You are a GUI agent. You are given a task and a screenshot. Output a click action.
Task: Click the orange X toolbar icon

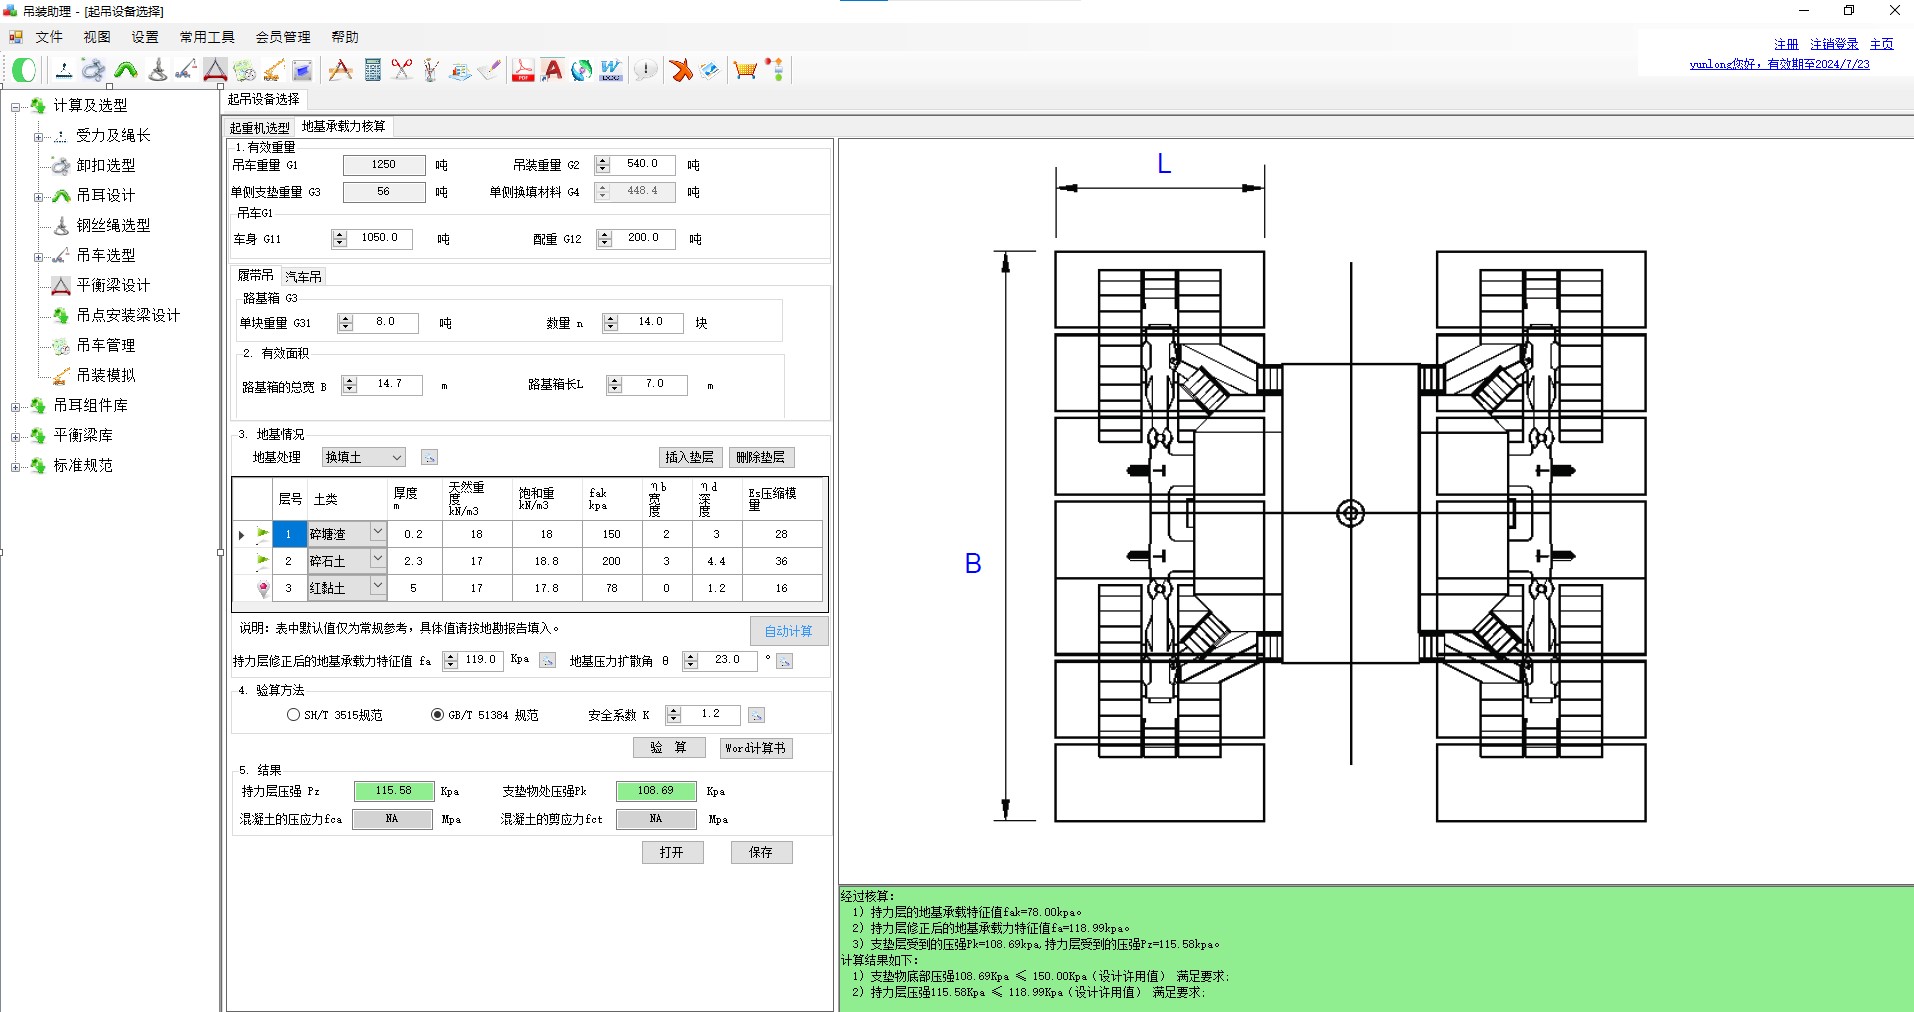[681, 70]
